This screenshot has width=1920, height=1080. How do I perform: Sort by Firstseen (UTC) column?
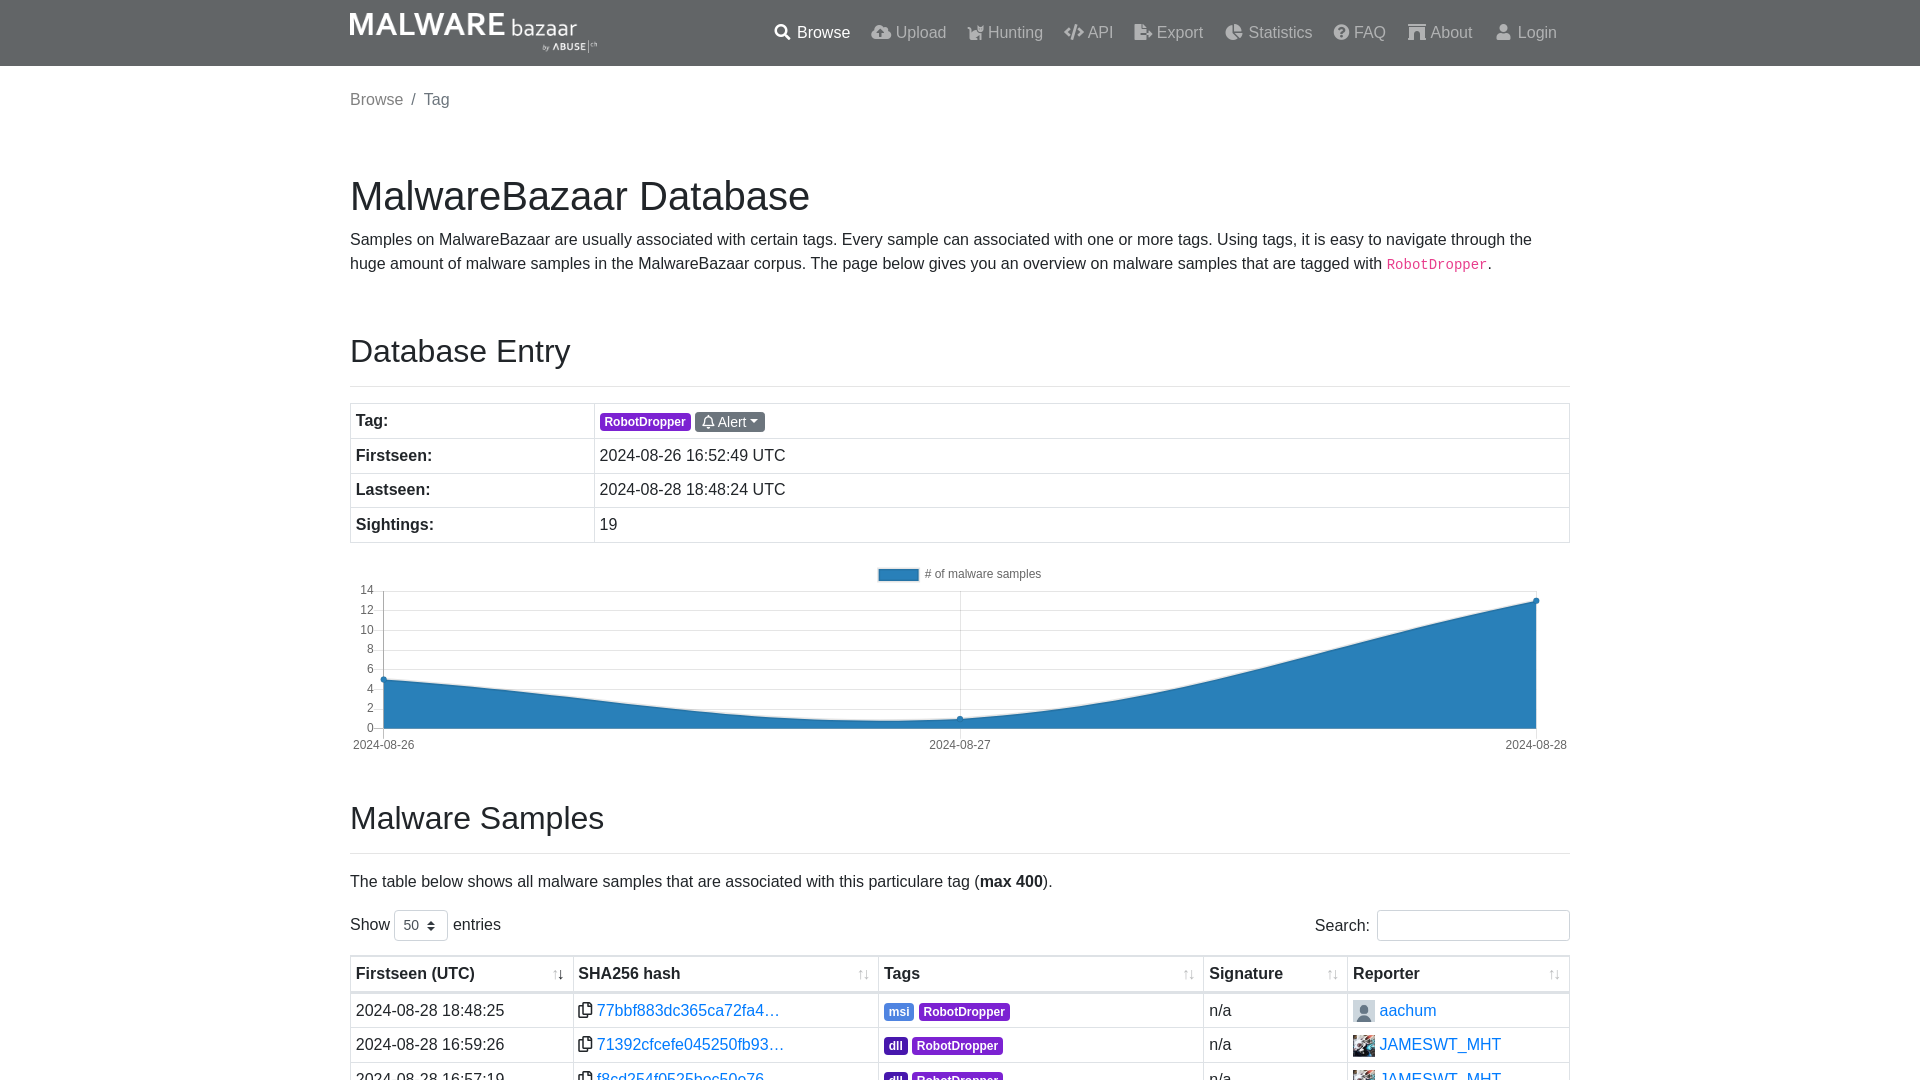click(461, 974)
